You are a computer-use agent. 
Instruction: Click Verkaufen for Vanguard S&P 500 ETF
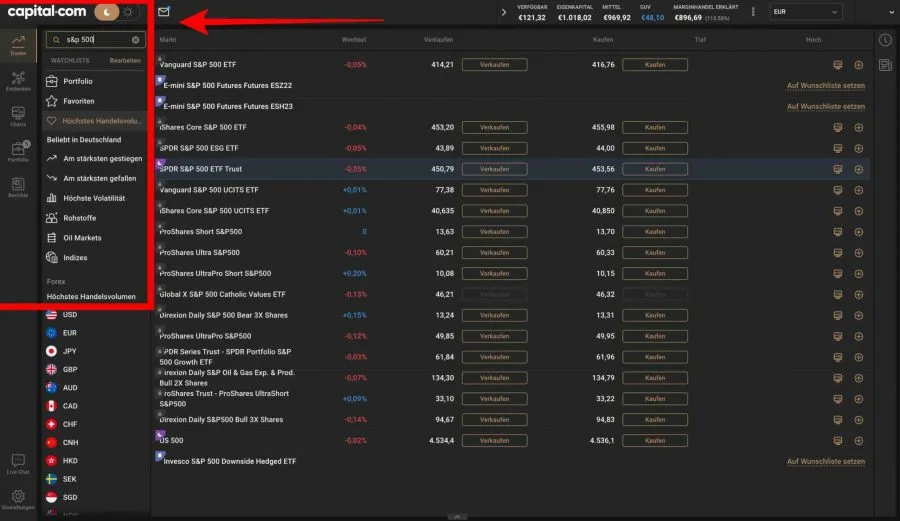pos(494,65)
